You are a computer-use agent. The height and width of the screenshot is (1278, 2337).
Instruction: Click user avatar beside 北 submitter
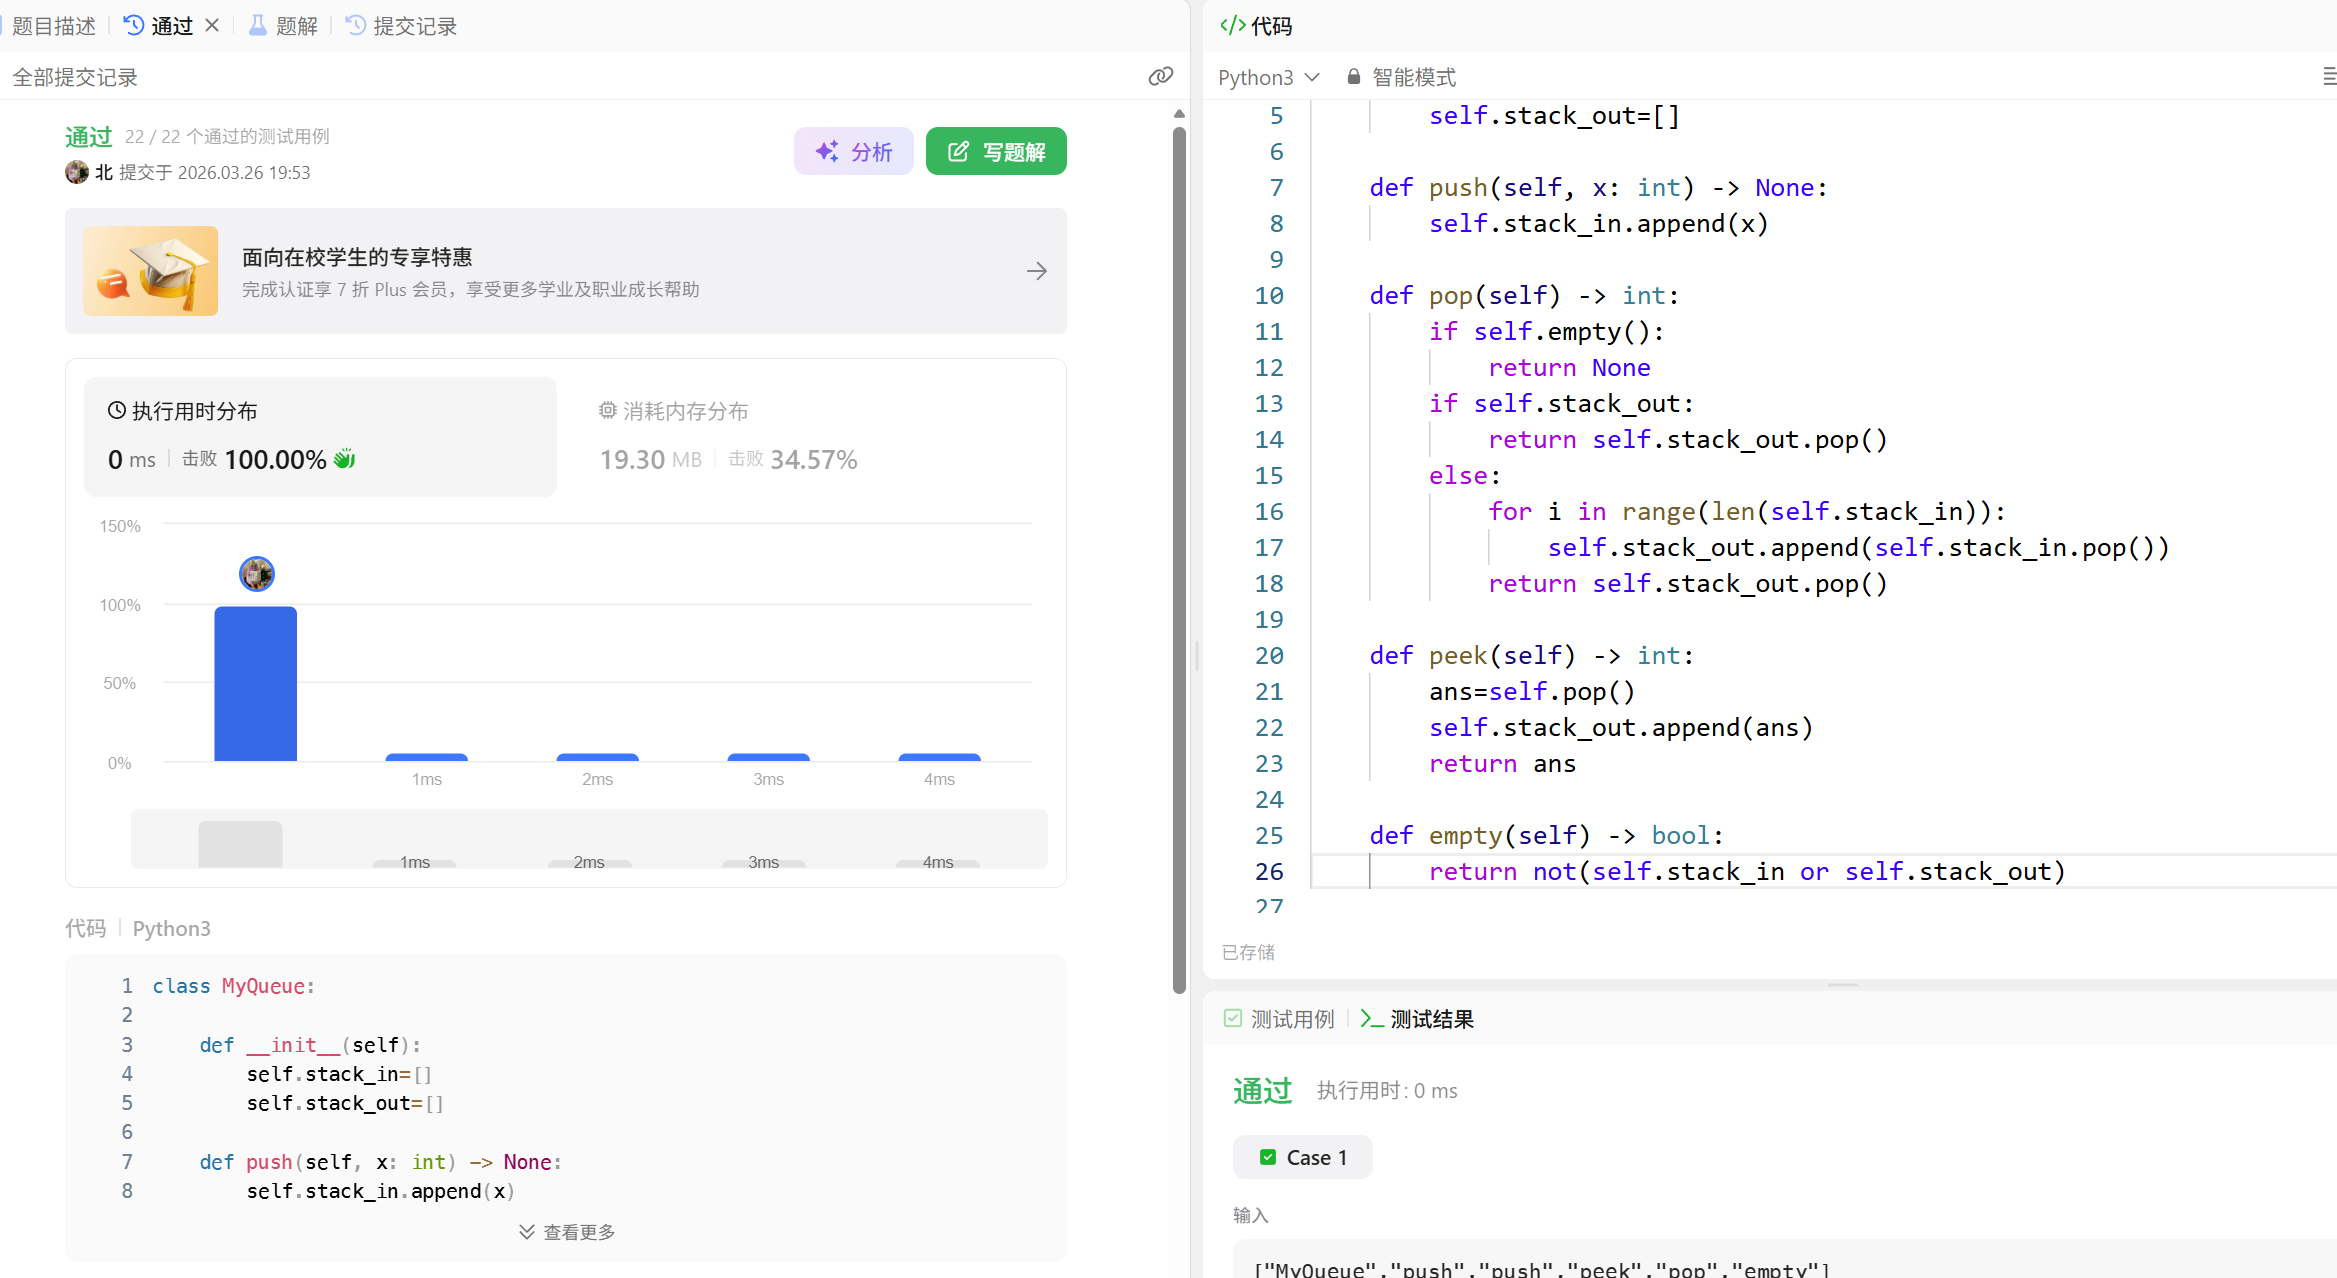(77, 172)
